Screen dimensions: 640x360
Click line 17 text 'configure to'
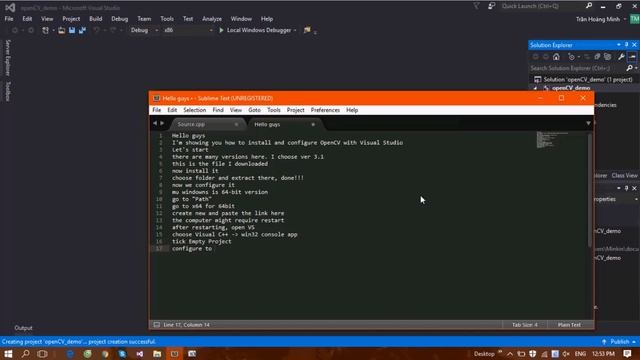click(191, 248)
